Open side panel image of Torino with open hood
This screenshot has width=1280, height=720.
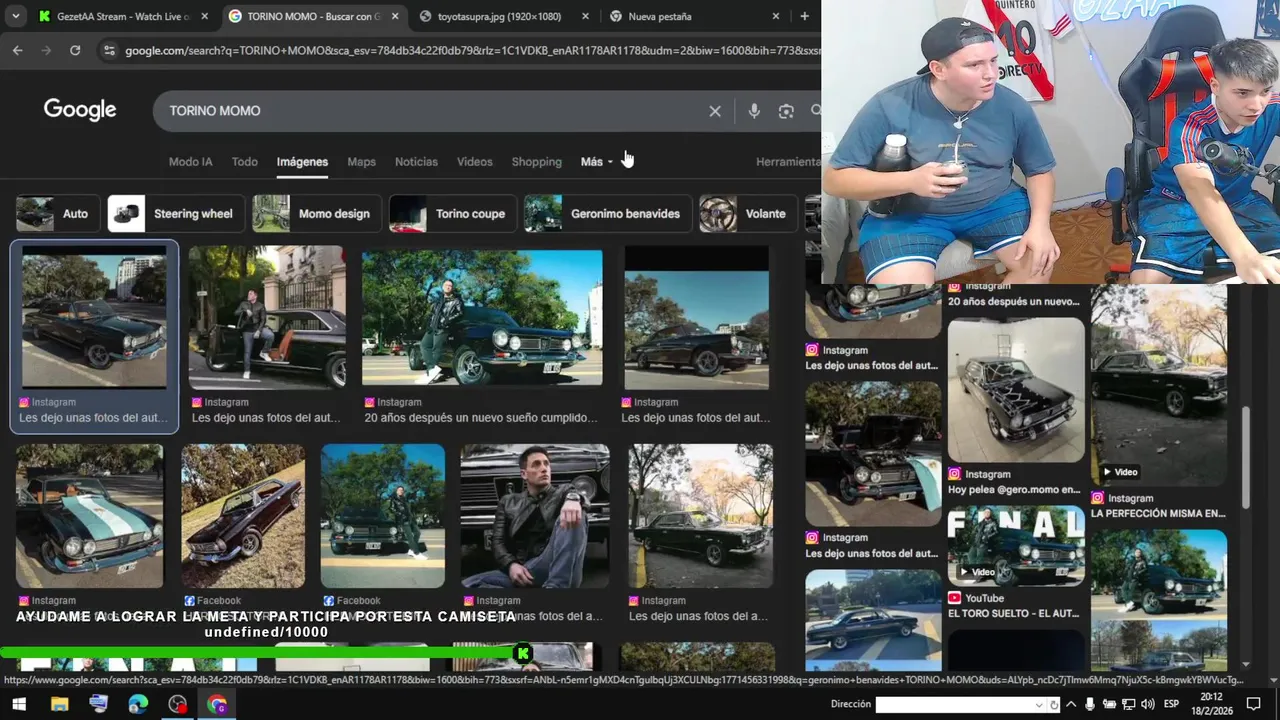[873, 454]
